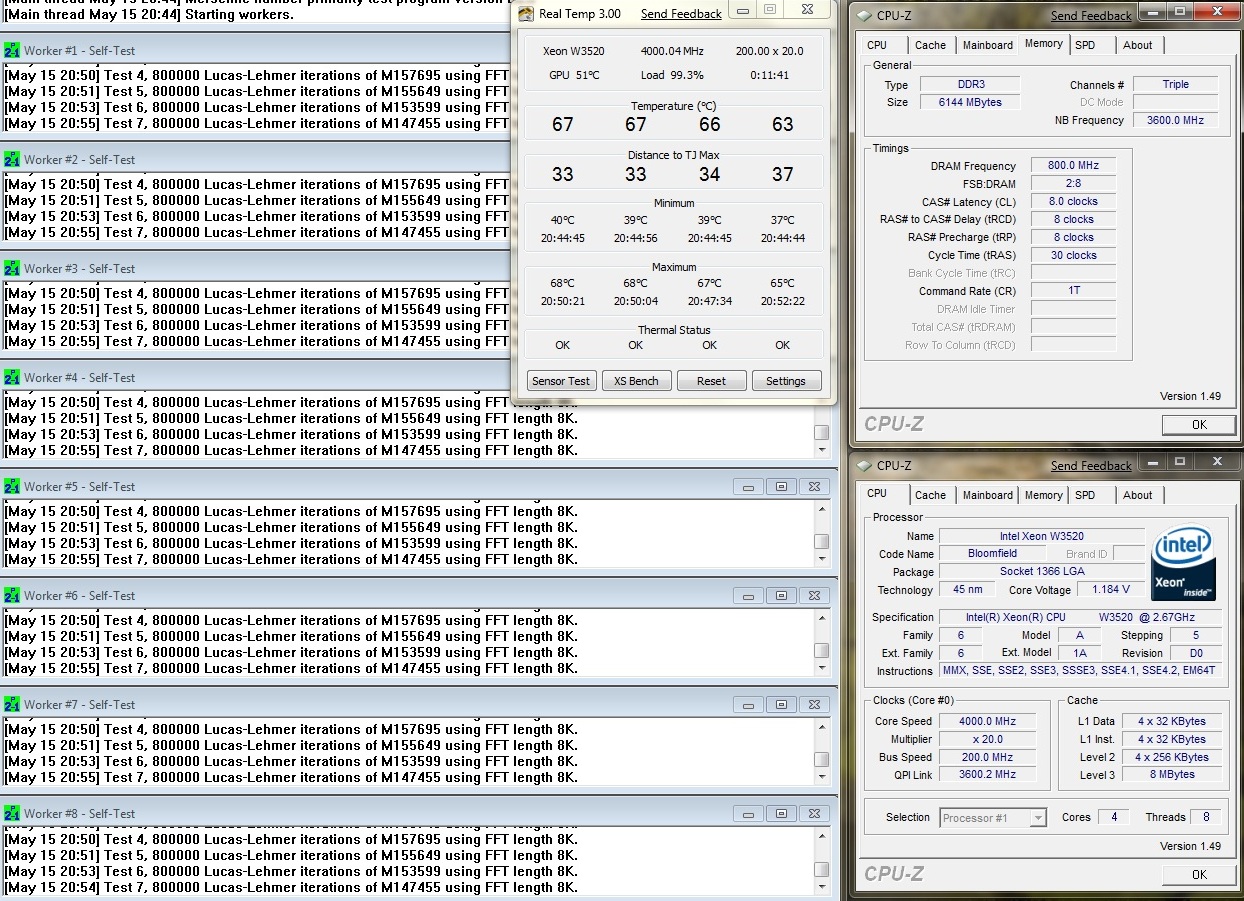
Task: Click the Real Temp title bar icon
Action: pos(526,13)
